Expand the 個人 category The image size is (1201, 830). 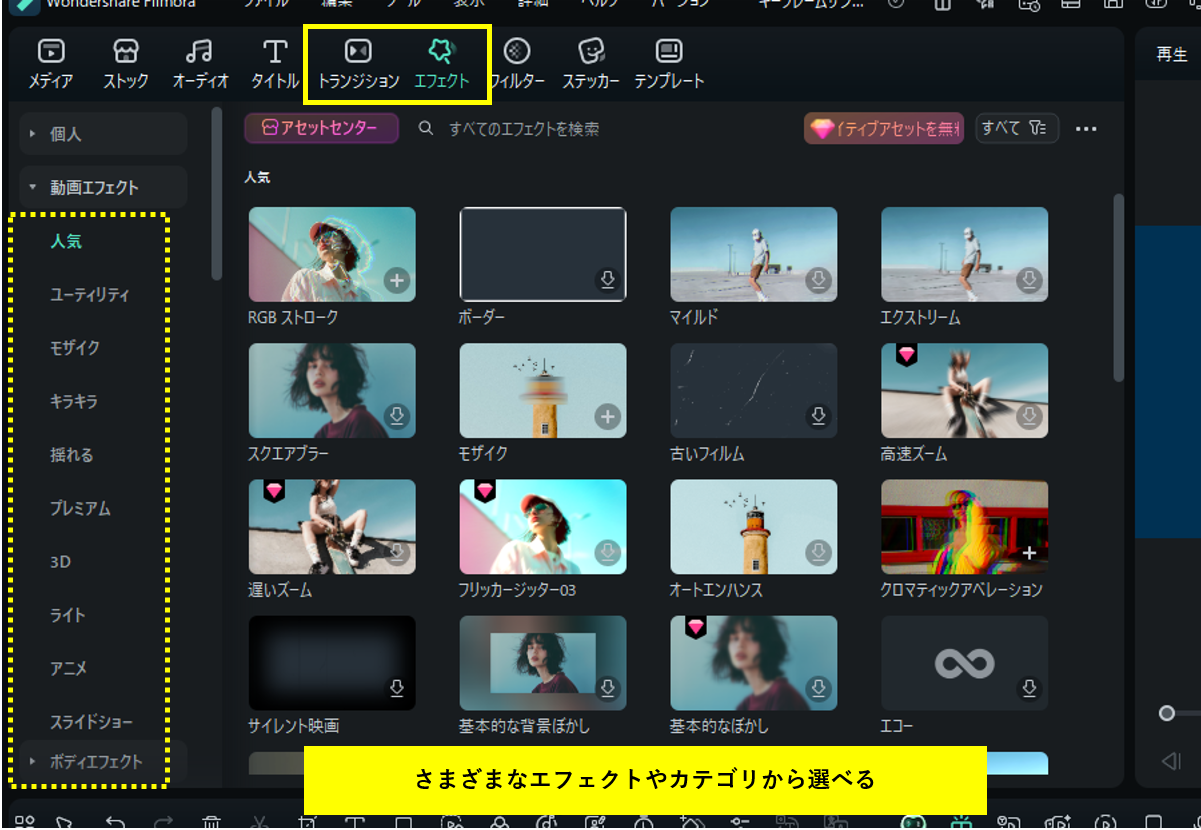tap(102, 133)
